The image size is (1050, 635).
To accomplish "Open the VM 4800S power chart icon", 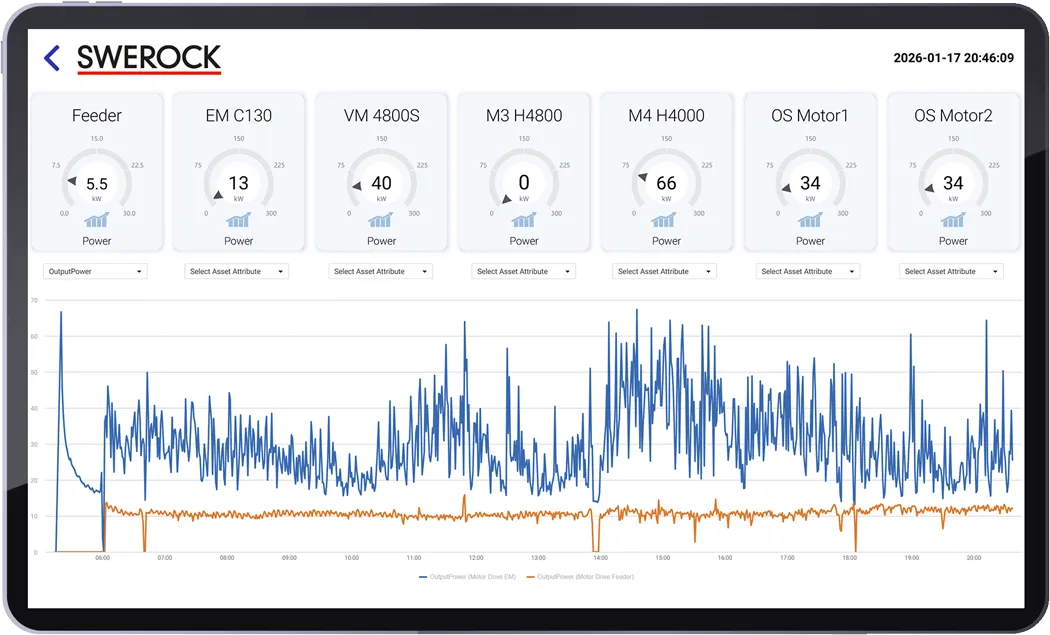I will click(x=381, y=219).
